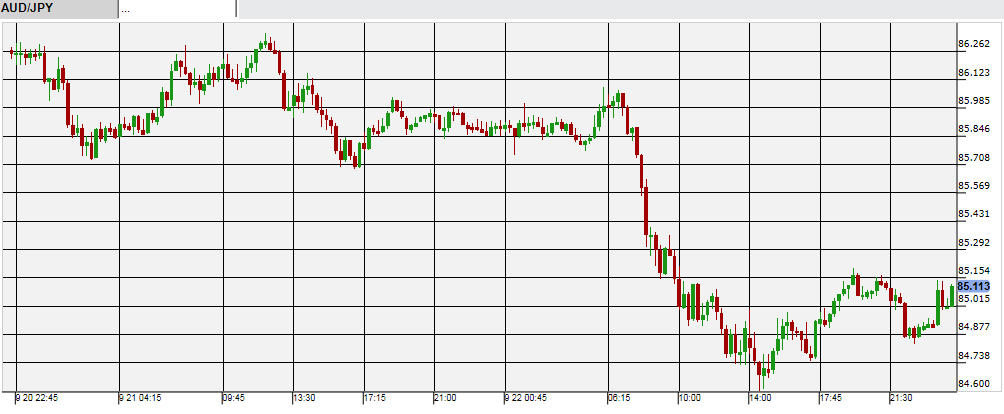Open the "..." tab next to AUD/JPY
Image resolution: width=1004 pixels, height=414 pixels.
177,8
